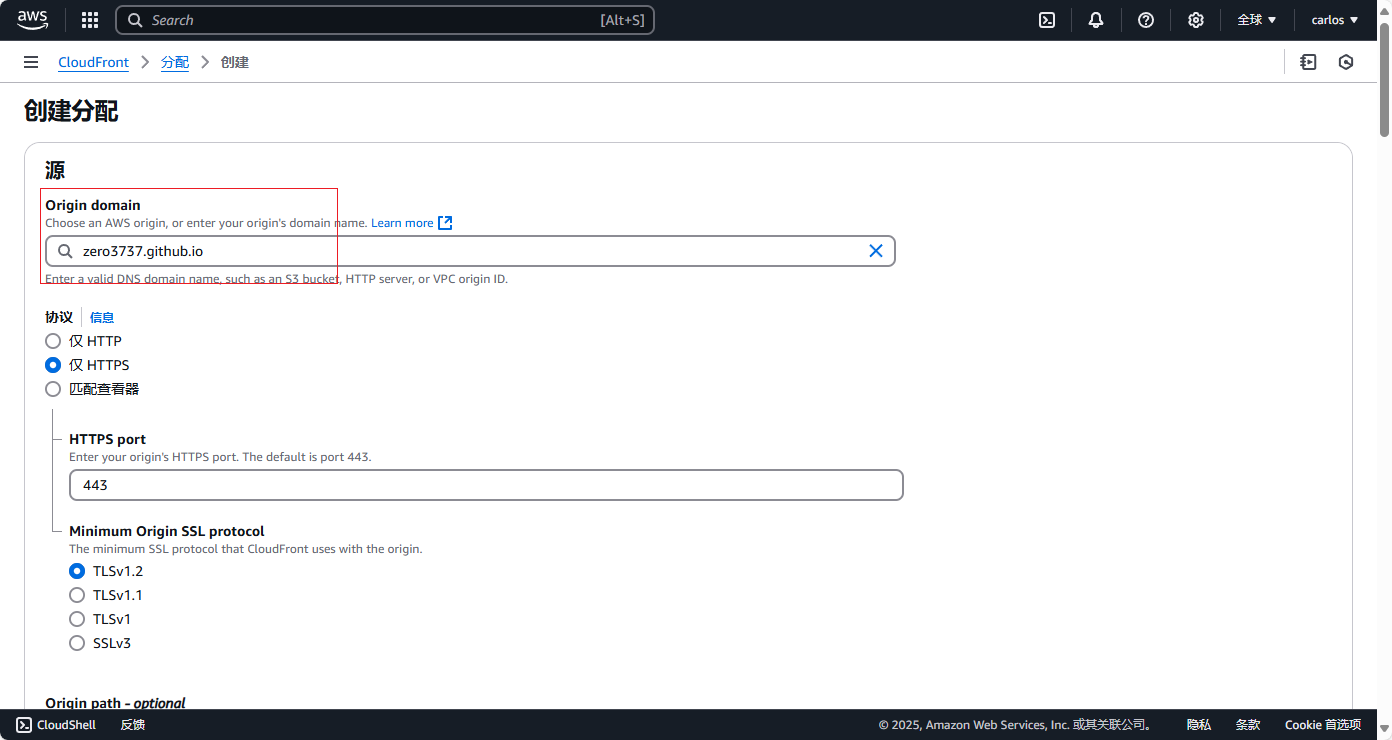Go to 分配 breadcrumb link
Screen dimensions: 1392x740
tap(175, 62)
